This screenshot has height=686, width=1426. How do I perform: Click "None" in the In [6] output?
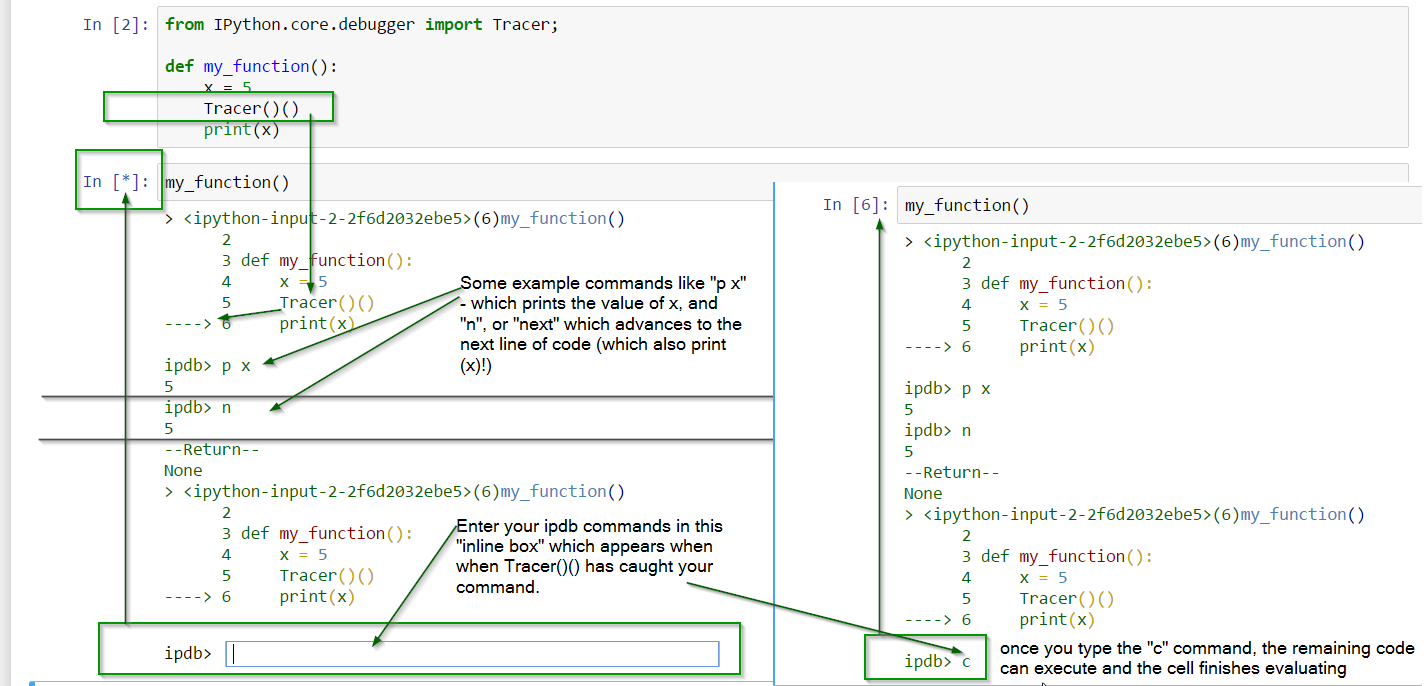[924, 493]
